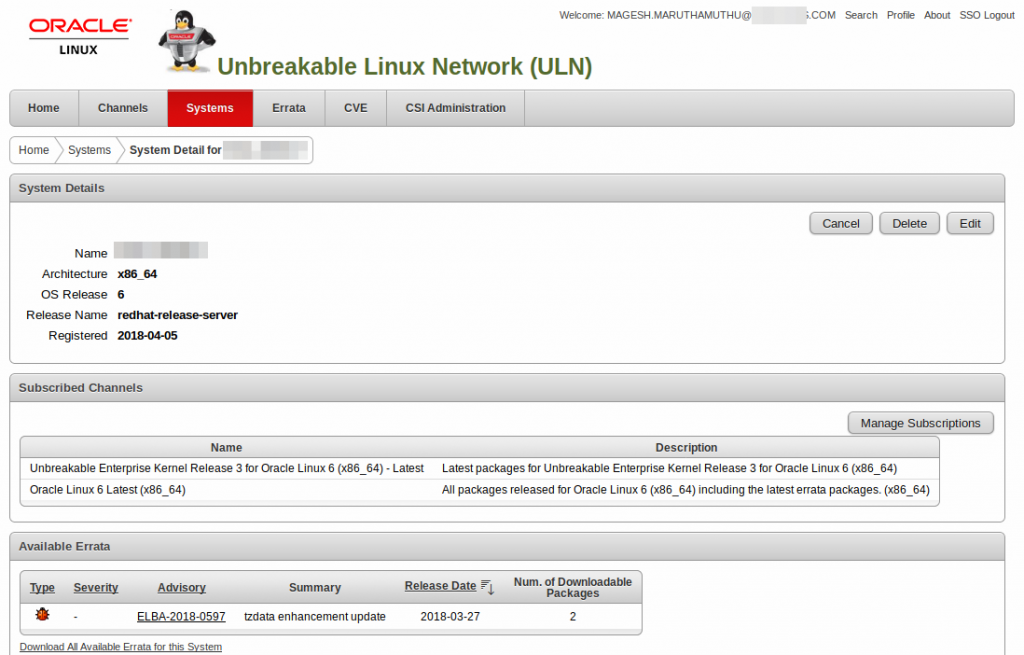The width and height of the screenshot is (1024, 655).
Task: Sort the table by Advisory column
Action: tap(181, 587)
